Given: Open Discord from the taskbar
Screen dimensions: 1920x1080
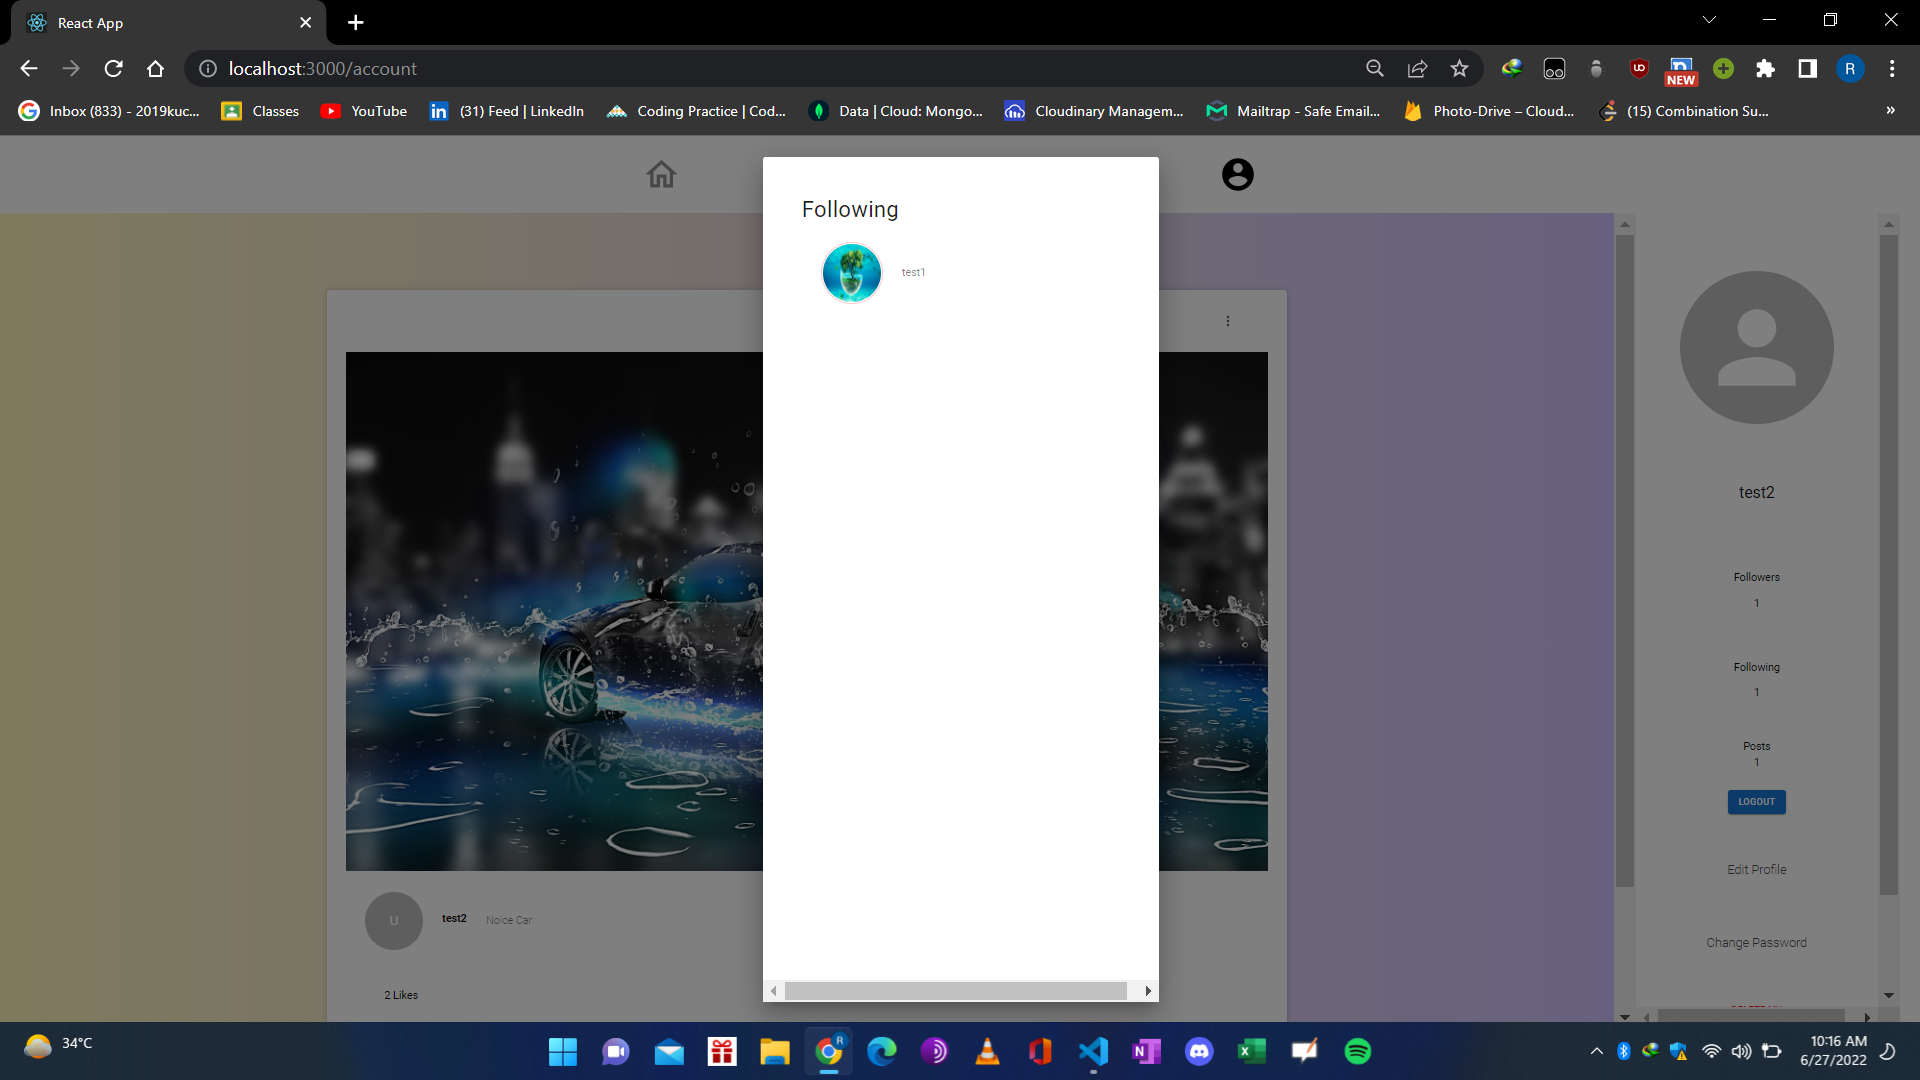Looking at the screenshot, I should [1199, 1051].
